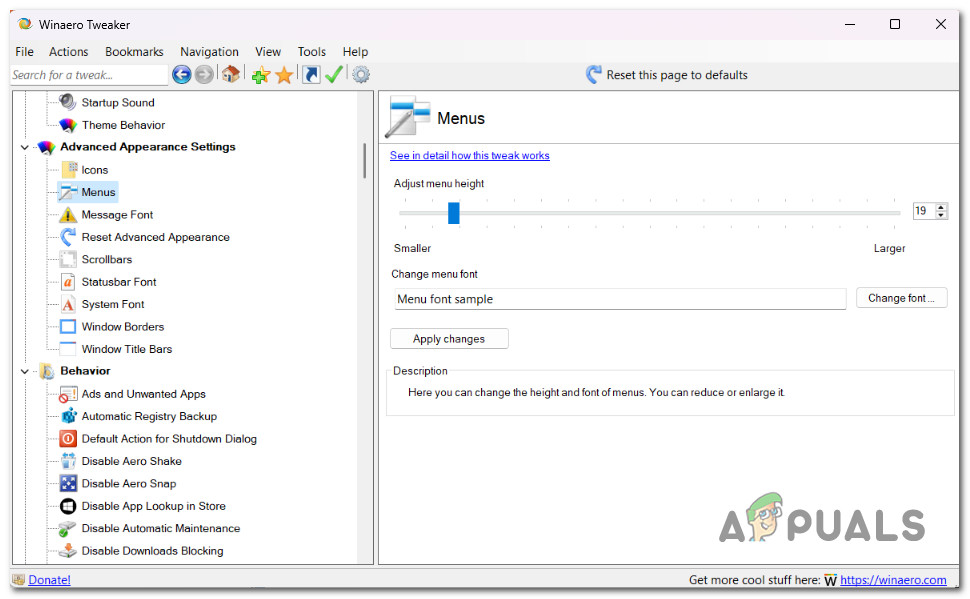Select the Menus tree item label
This screenshot has width=970, height=599.
(x=98, y=192)
